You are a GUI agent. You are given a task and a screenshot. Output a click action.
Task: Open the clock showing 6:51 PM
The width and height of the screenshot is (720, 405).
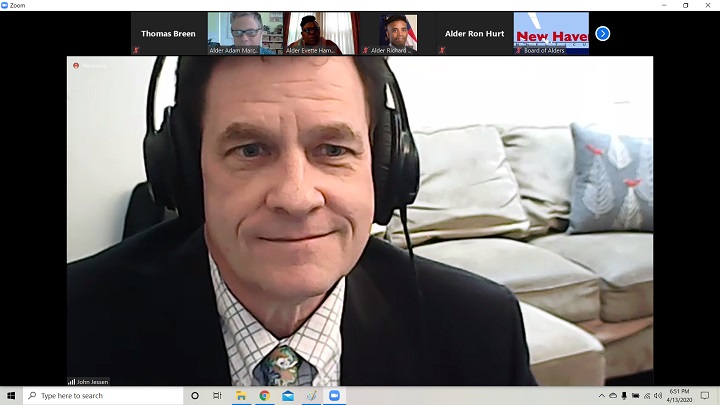[679, 395]
